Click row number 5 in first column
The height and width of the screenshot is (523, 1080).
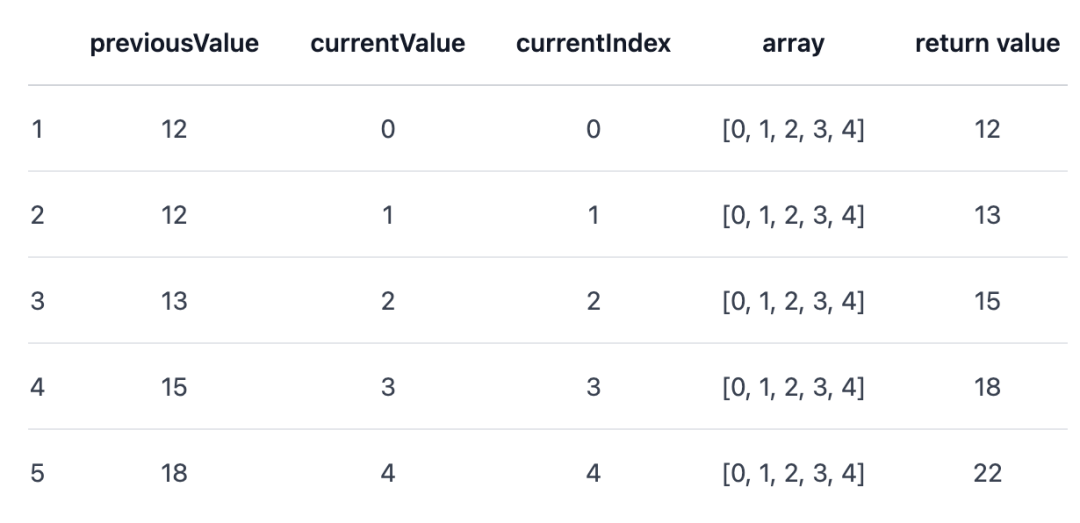(x=37, y=473)
